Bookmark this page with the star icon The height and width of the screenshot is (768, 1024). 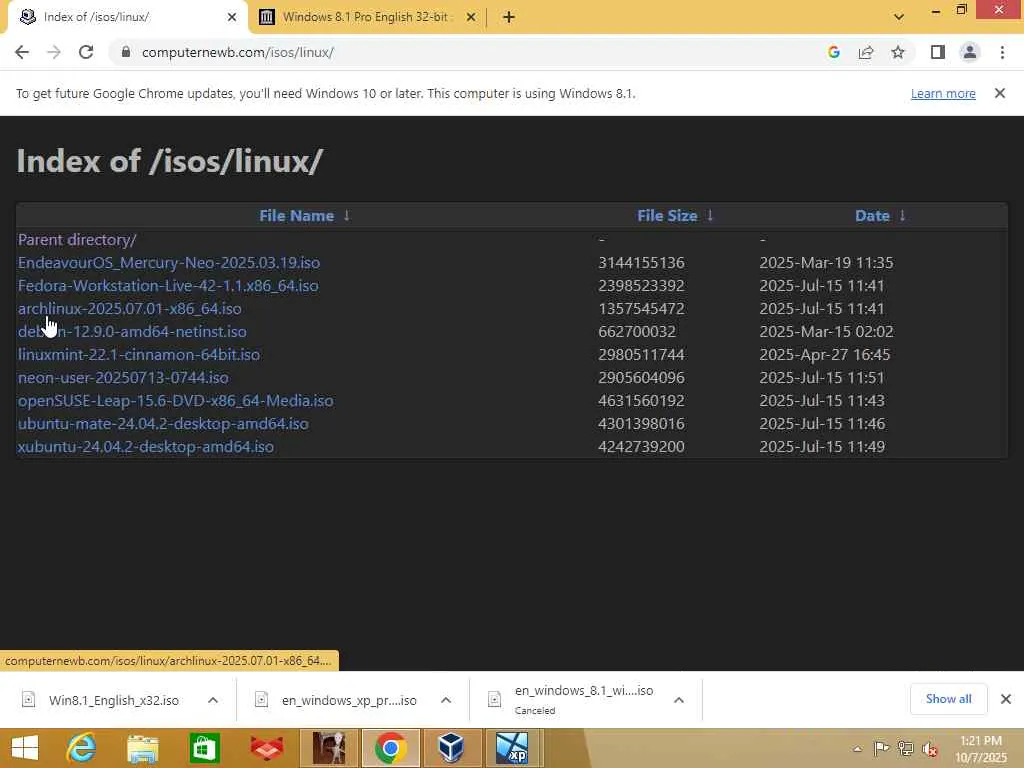(x=898, y=52)
